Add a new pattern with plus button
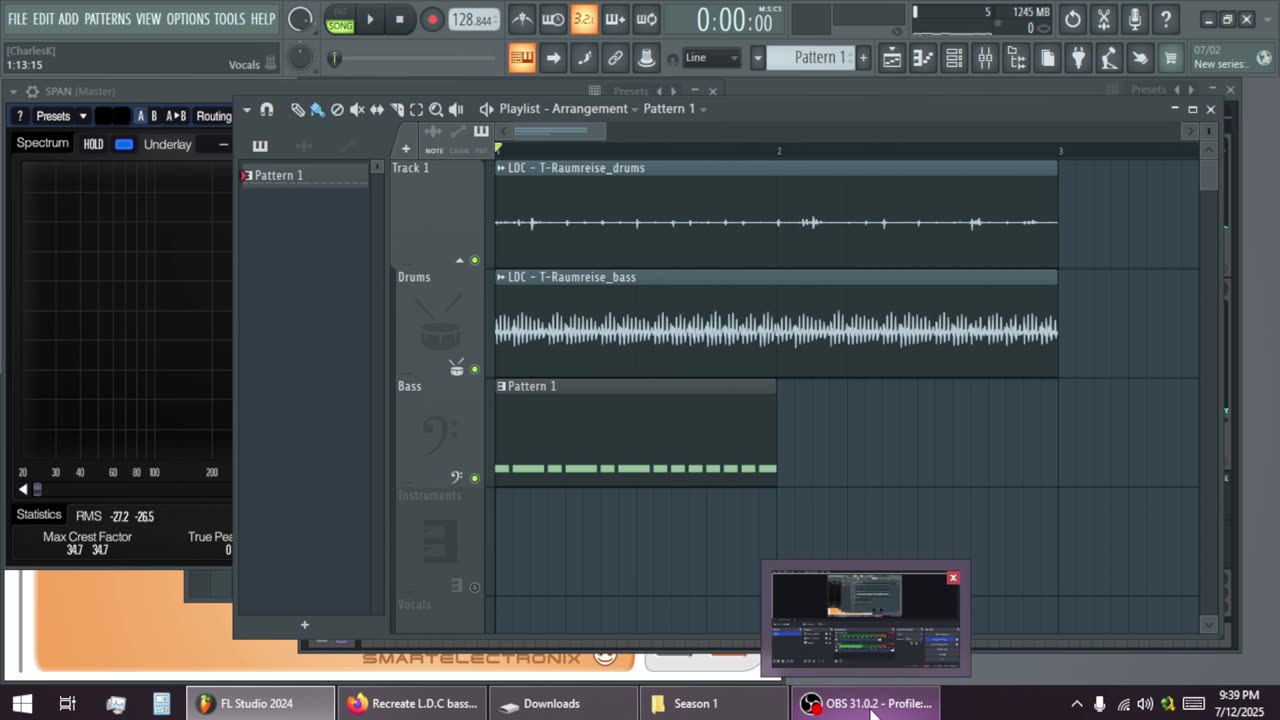The image size is (1280, 720). [863, 58]
